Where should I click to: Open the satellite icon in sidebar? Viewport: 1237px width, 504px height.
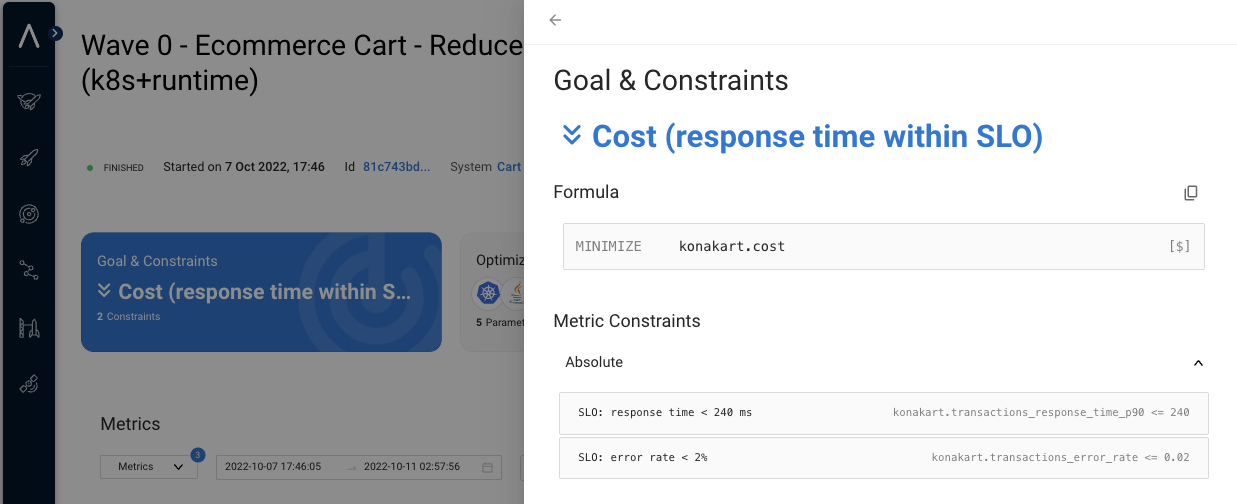point(28,384)
